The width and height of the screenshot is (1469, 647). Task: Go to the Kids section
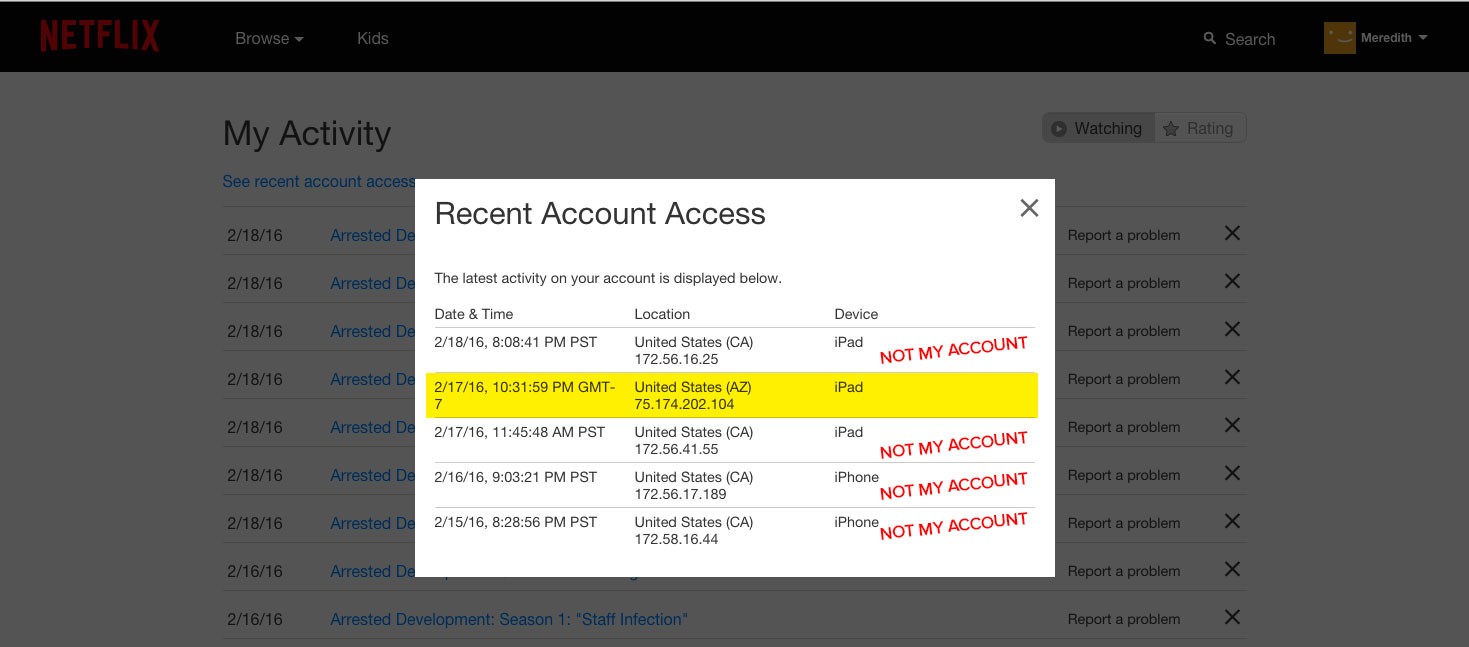coord(372,38)
